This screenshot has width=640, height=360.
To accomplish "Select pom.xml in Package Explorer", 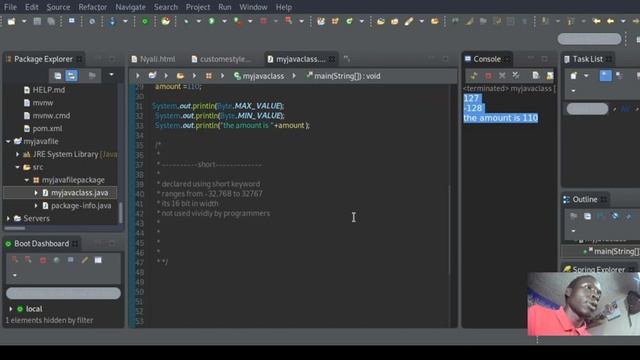I will 47,129.
